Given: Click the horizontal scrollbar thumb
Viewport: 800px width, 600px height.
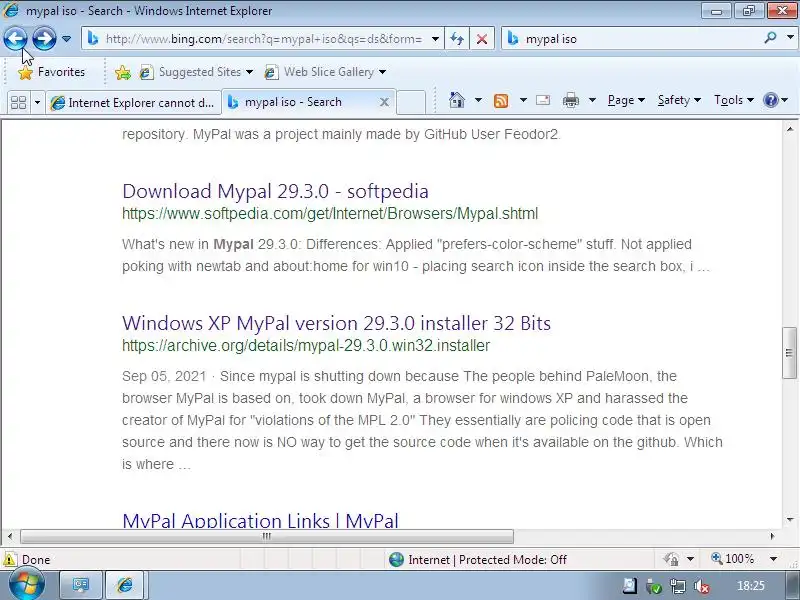Looking at the screenshot, I should click(x=266, y=536).
